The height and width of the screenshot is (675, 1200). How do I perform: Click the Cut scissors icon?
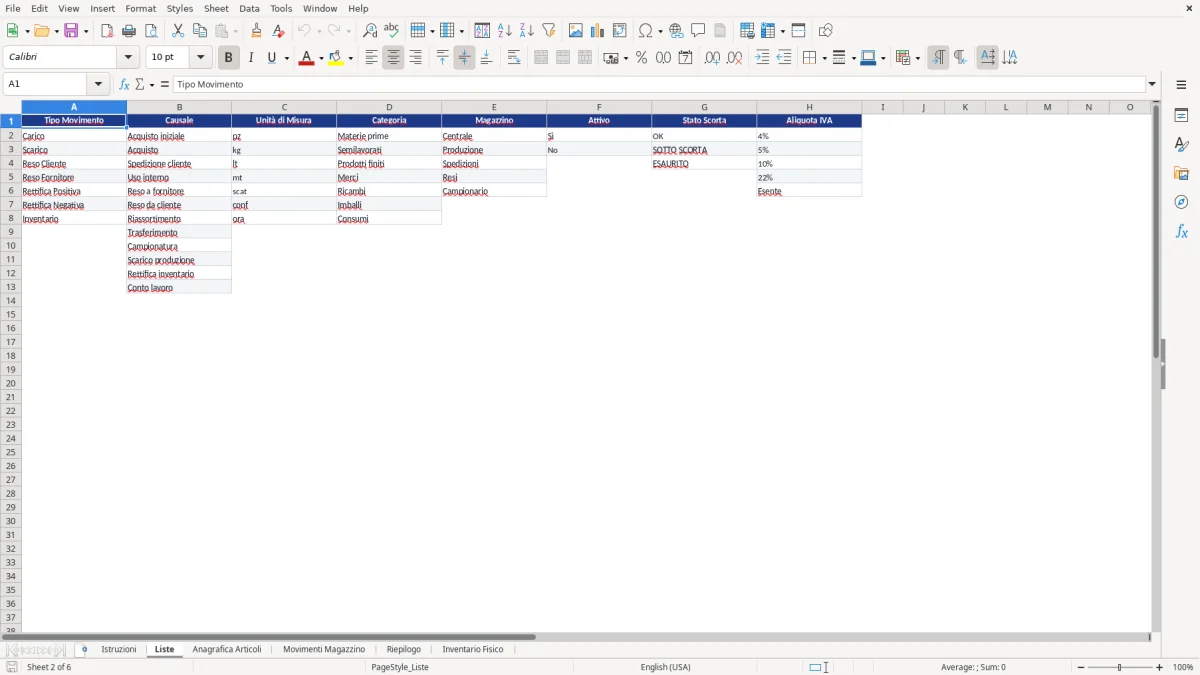point(178,31)
